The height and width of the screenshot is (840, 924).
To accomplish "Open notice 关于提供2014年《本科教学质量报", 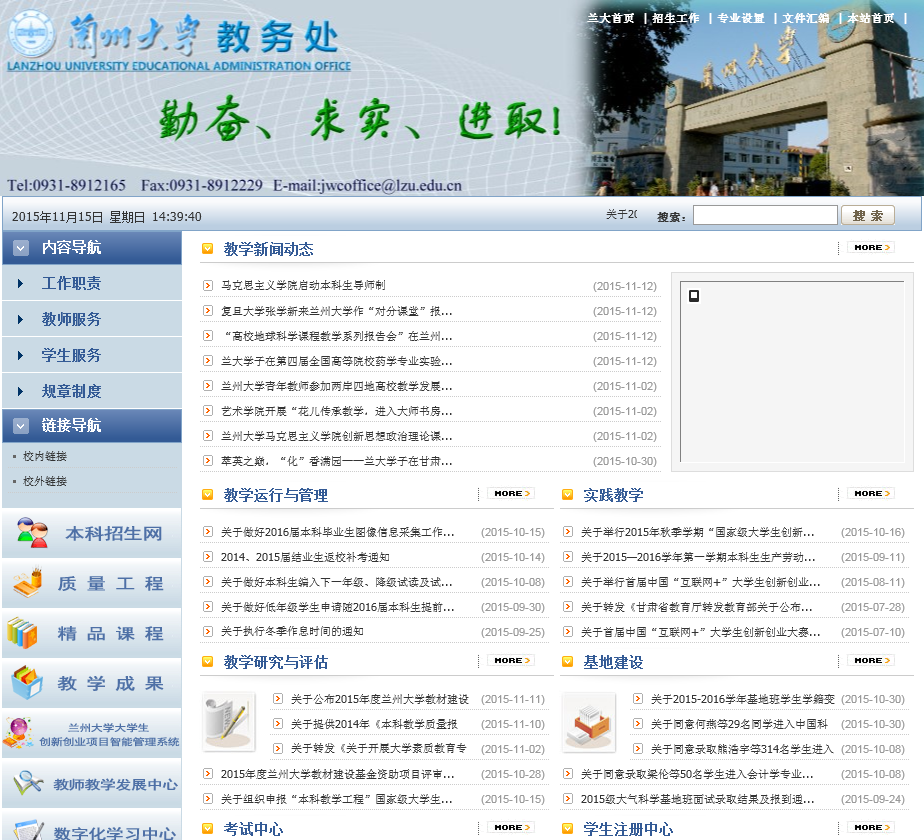I will 374,724.
